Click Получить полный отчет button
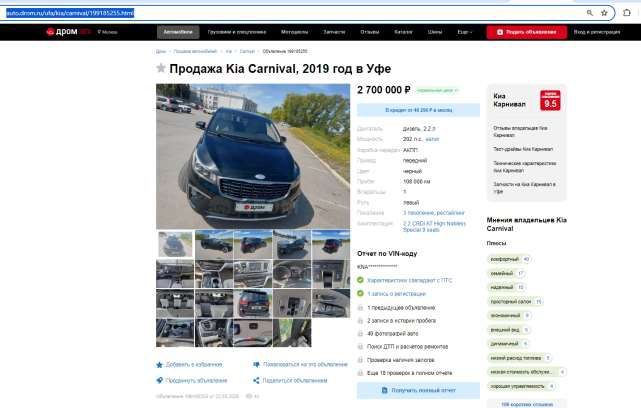 (x=418, y=390)
